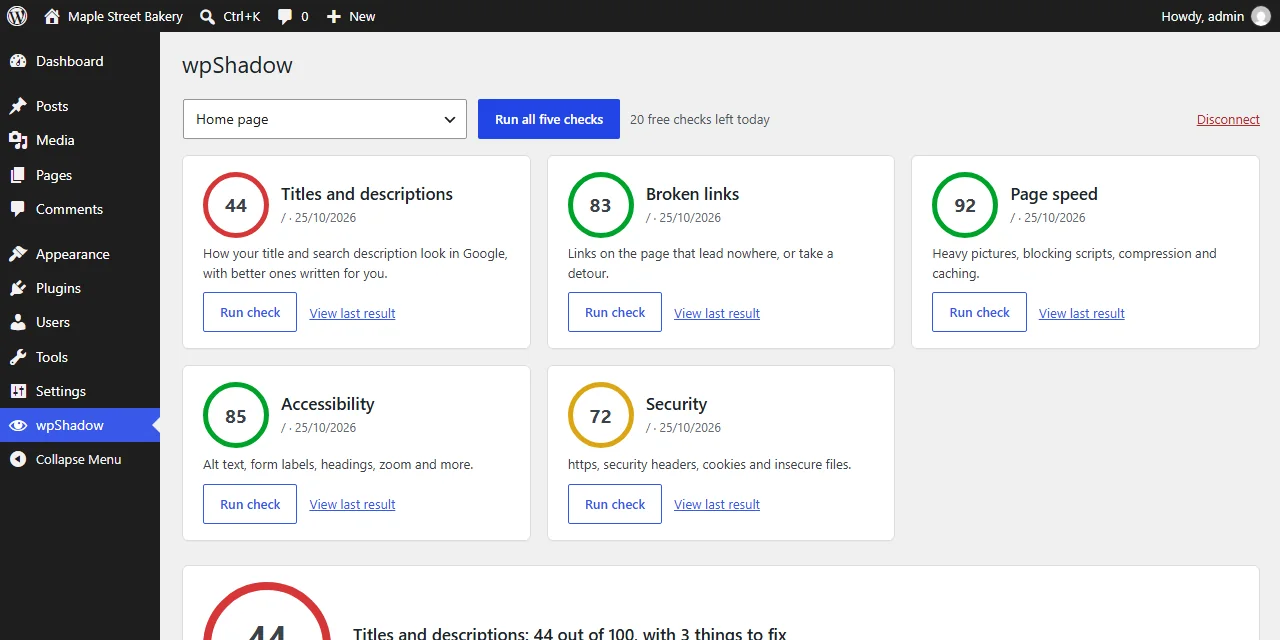This screenshot has width=1280, height=640.
Task: Click the admin avatar icon
Action: coord(1260,16)
